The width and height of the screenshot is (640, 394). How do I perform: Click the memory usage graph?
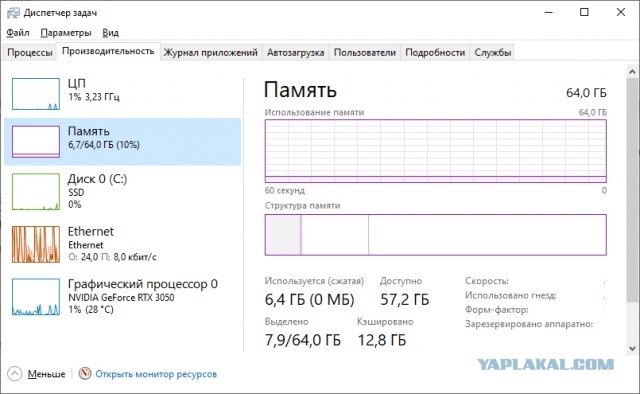point(436,151)
